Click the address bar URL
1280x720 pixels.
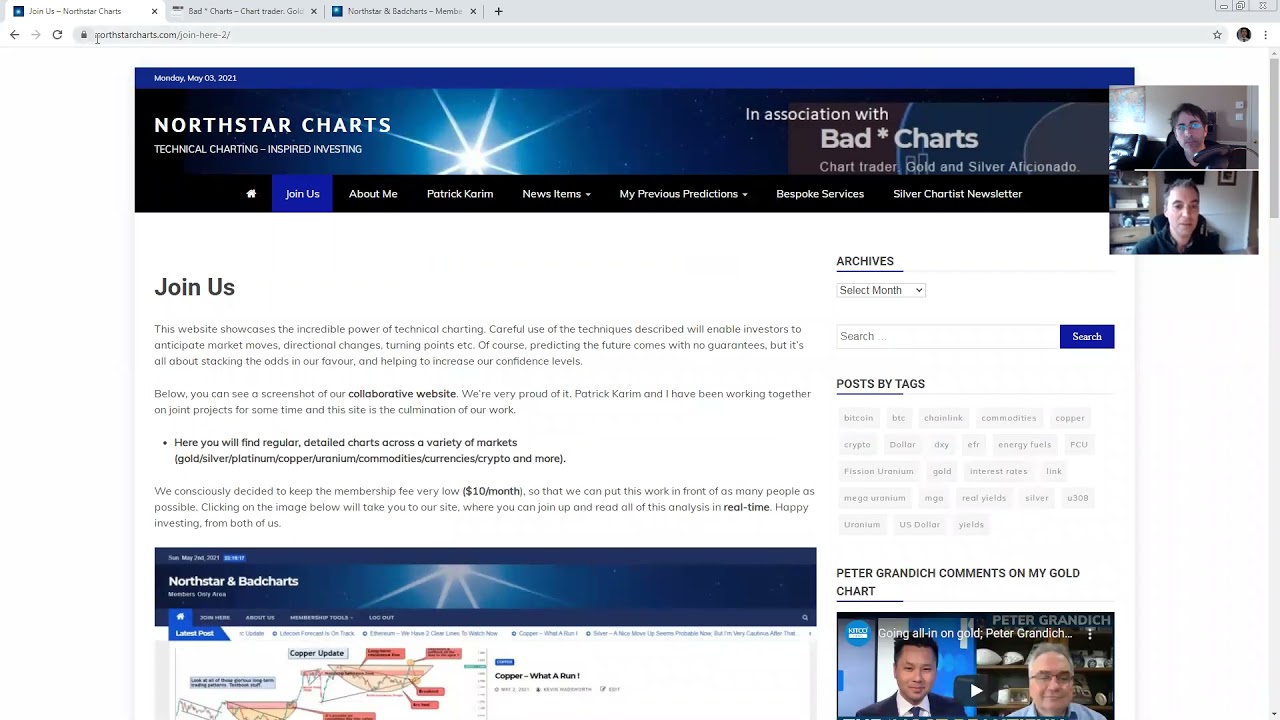(162, 35)
